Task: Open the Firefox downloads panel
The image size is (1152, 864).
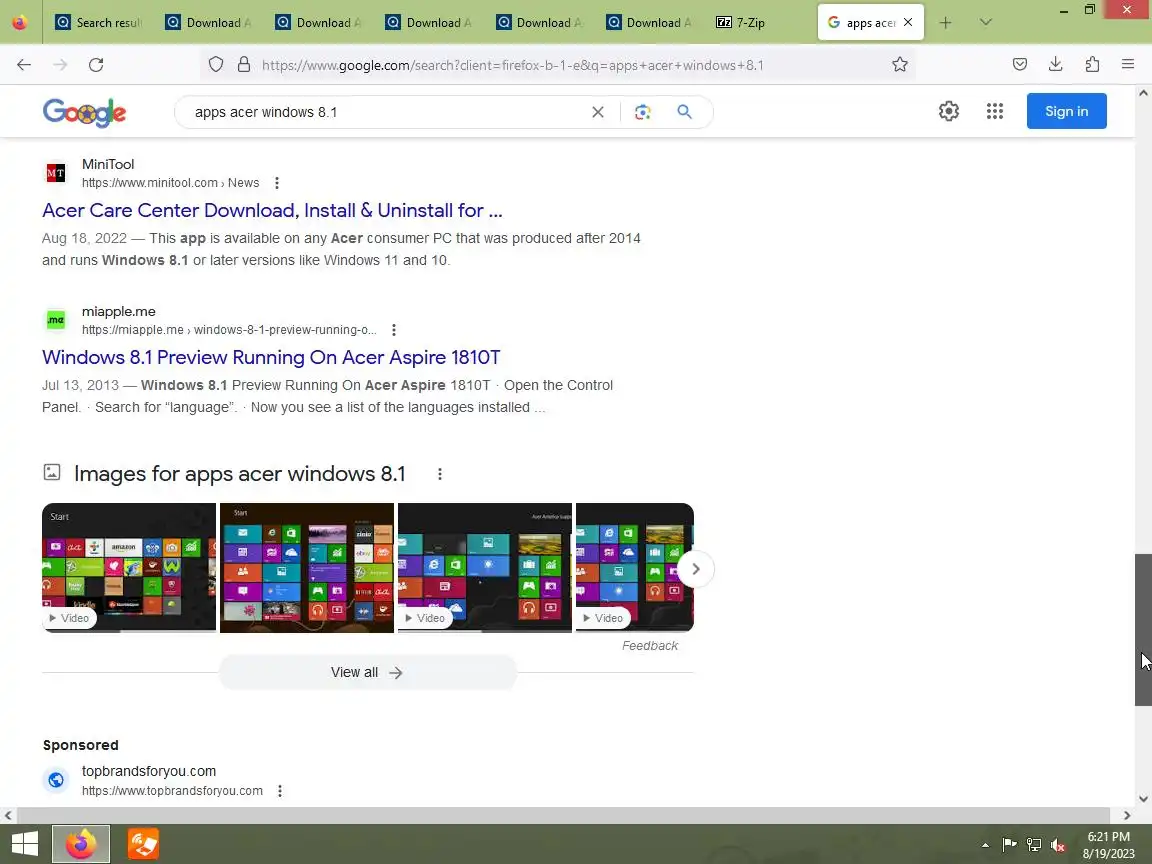Action: coord(1056,65)
